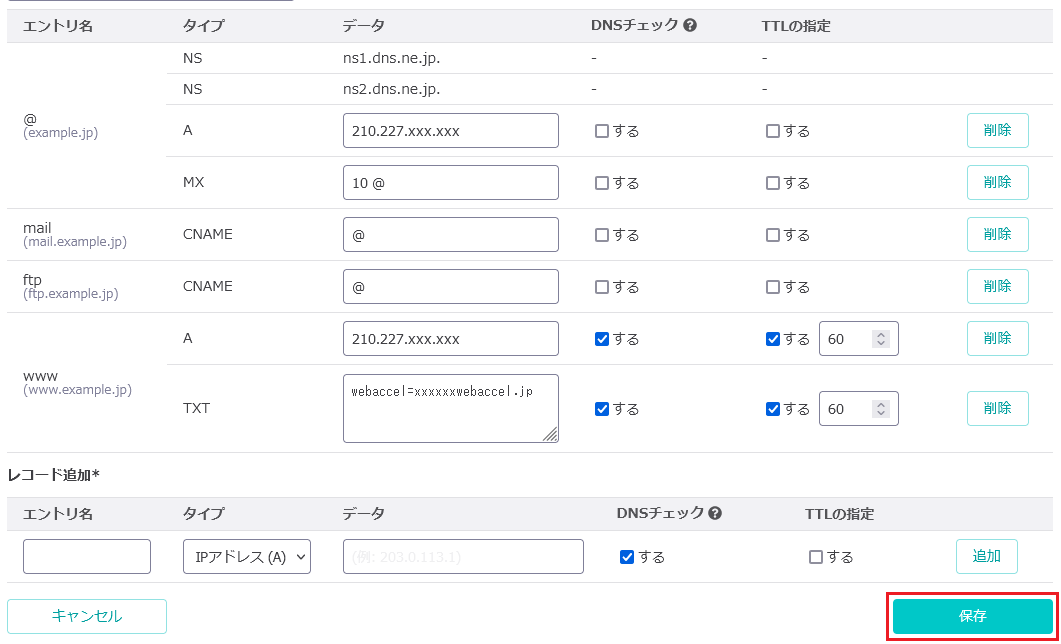
Task: Delete the mail CNAME record
Action: (x=997, y=235)
